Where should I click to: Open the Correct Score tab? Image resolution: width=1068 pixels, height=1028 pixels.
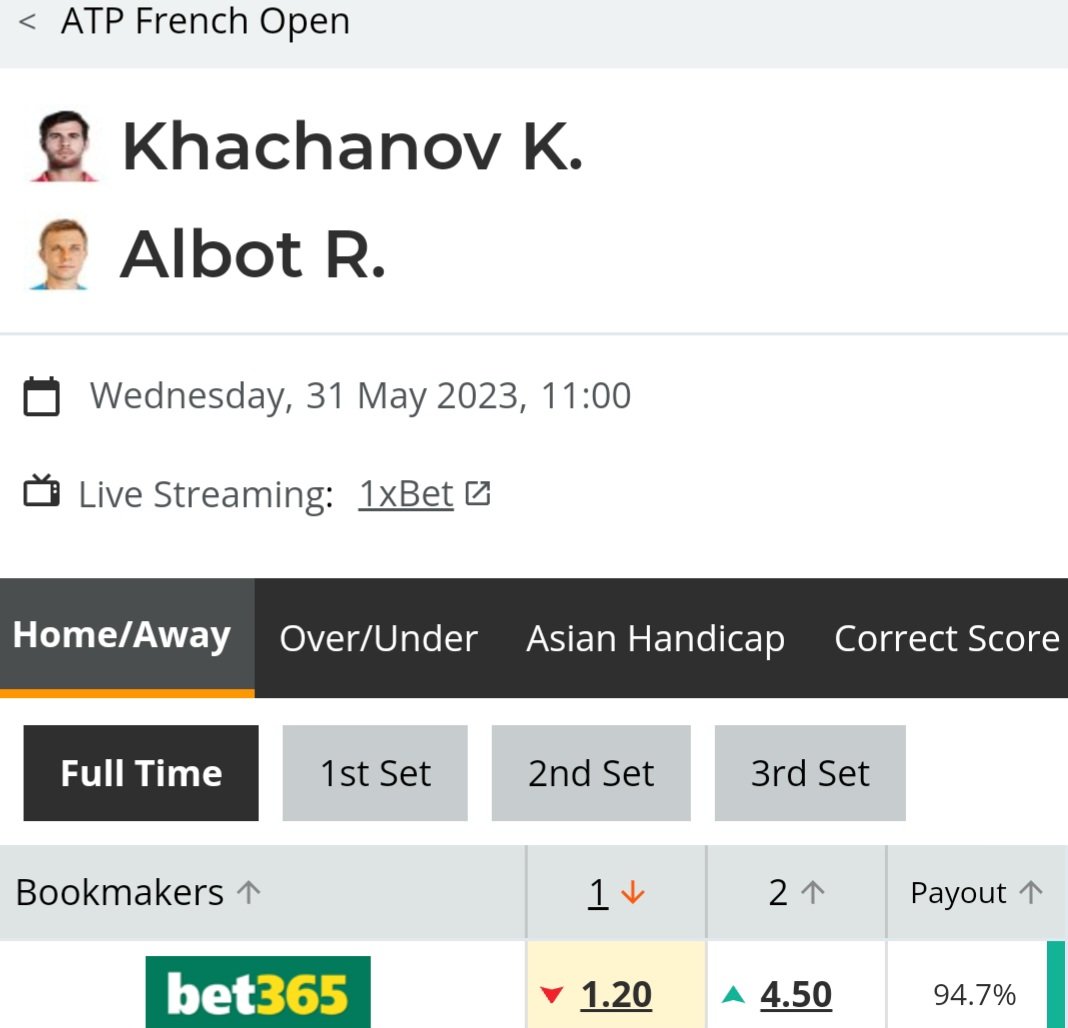click(x=946, y=639)
